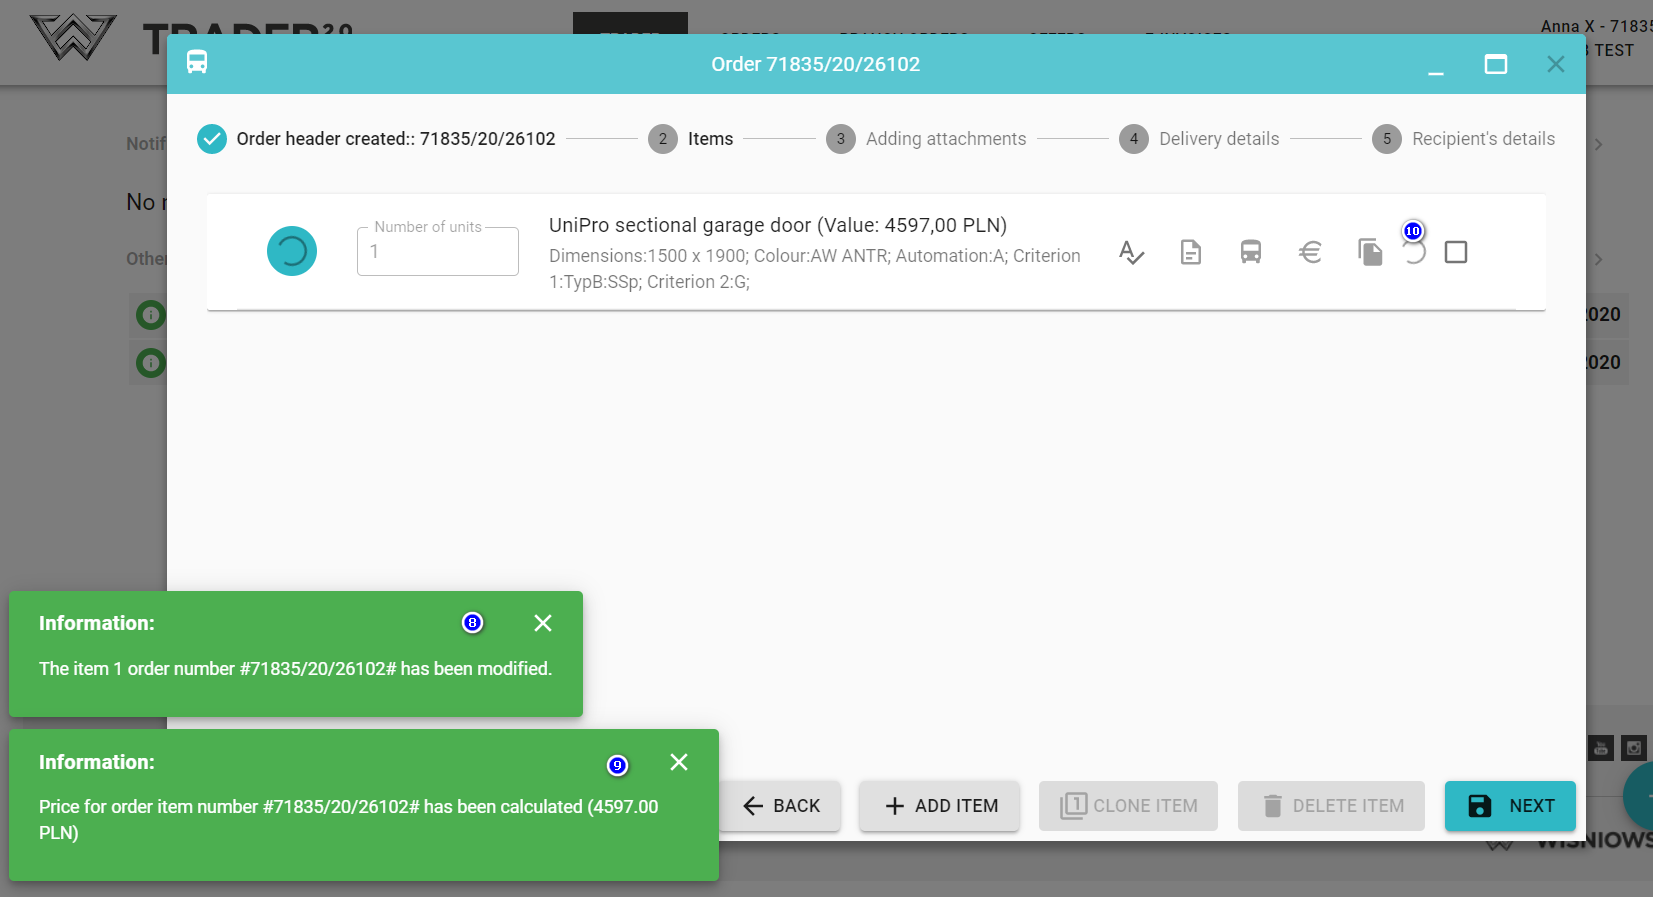Click the bus icon in the order title bar
The height and width of the screenshot is (897, 1653).
[197, 63]
